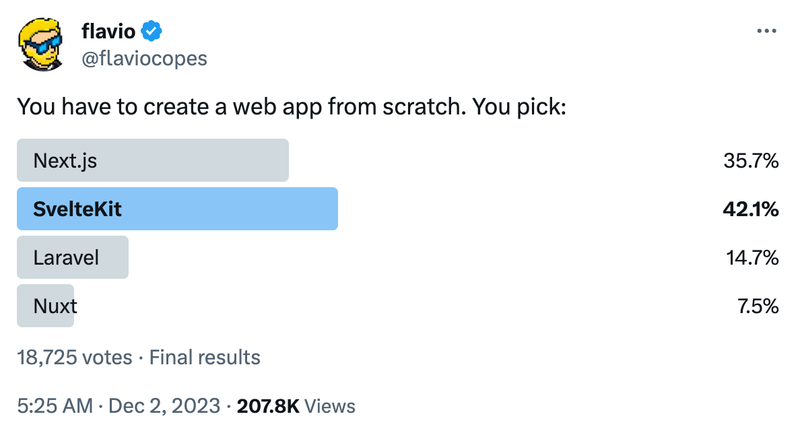Click the 42.1% winning percentage
Viewport: 800px width, 435px height.
click(x=750, y=209)
